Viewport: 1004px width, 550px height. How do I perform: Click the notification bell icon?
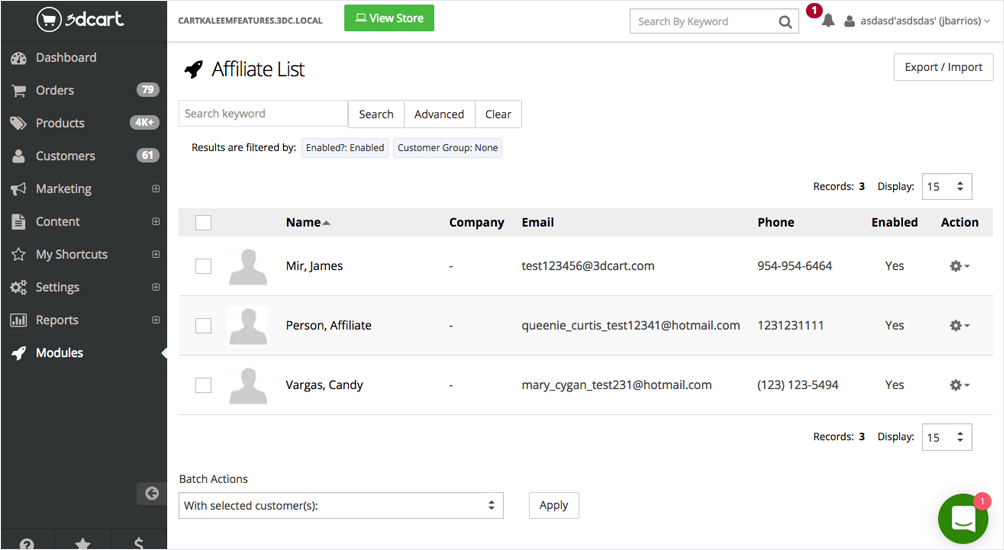(x=828, y=21)
